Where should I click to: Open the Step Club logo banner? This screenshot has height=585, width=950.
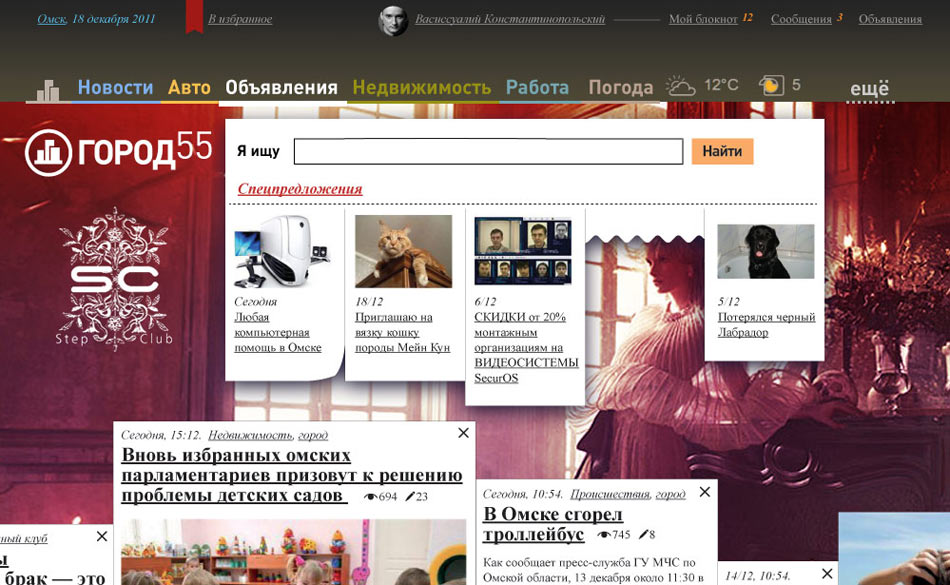[x=113, y=280]
